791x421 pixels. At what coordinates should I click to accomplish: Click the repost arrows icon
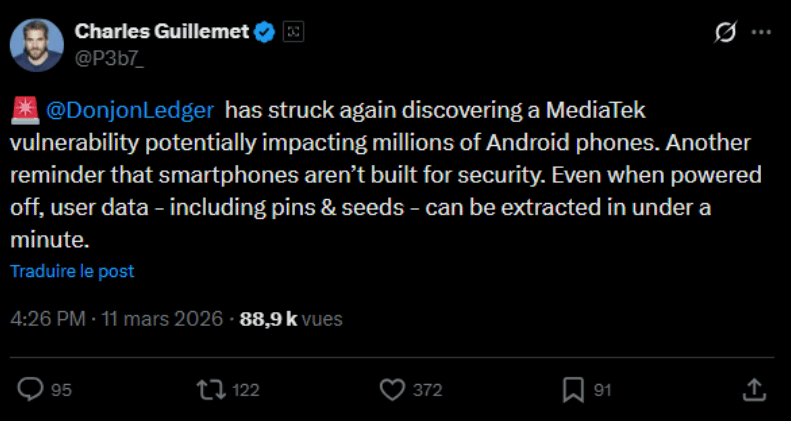[x=211, y=389]
